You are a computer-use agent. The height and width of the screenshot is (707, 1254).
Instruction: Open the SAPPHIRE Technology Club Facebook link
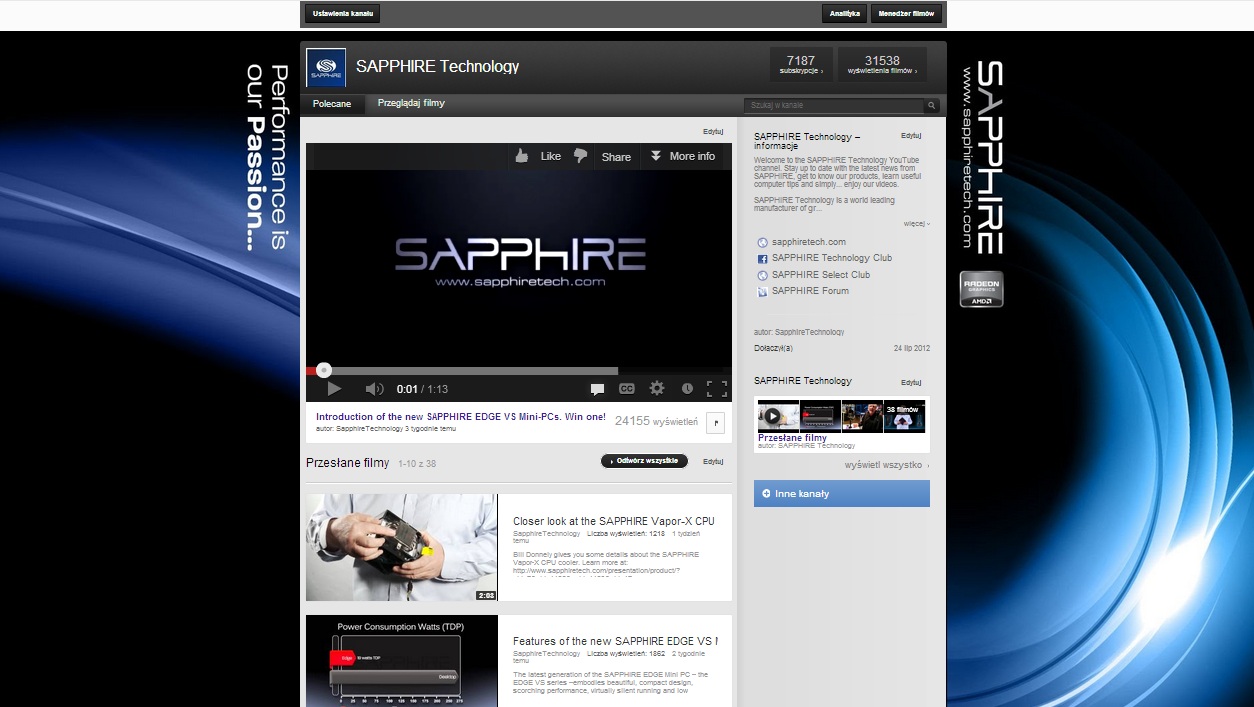click(831, 258)
